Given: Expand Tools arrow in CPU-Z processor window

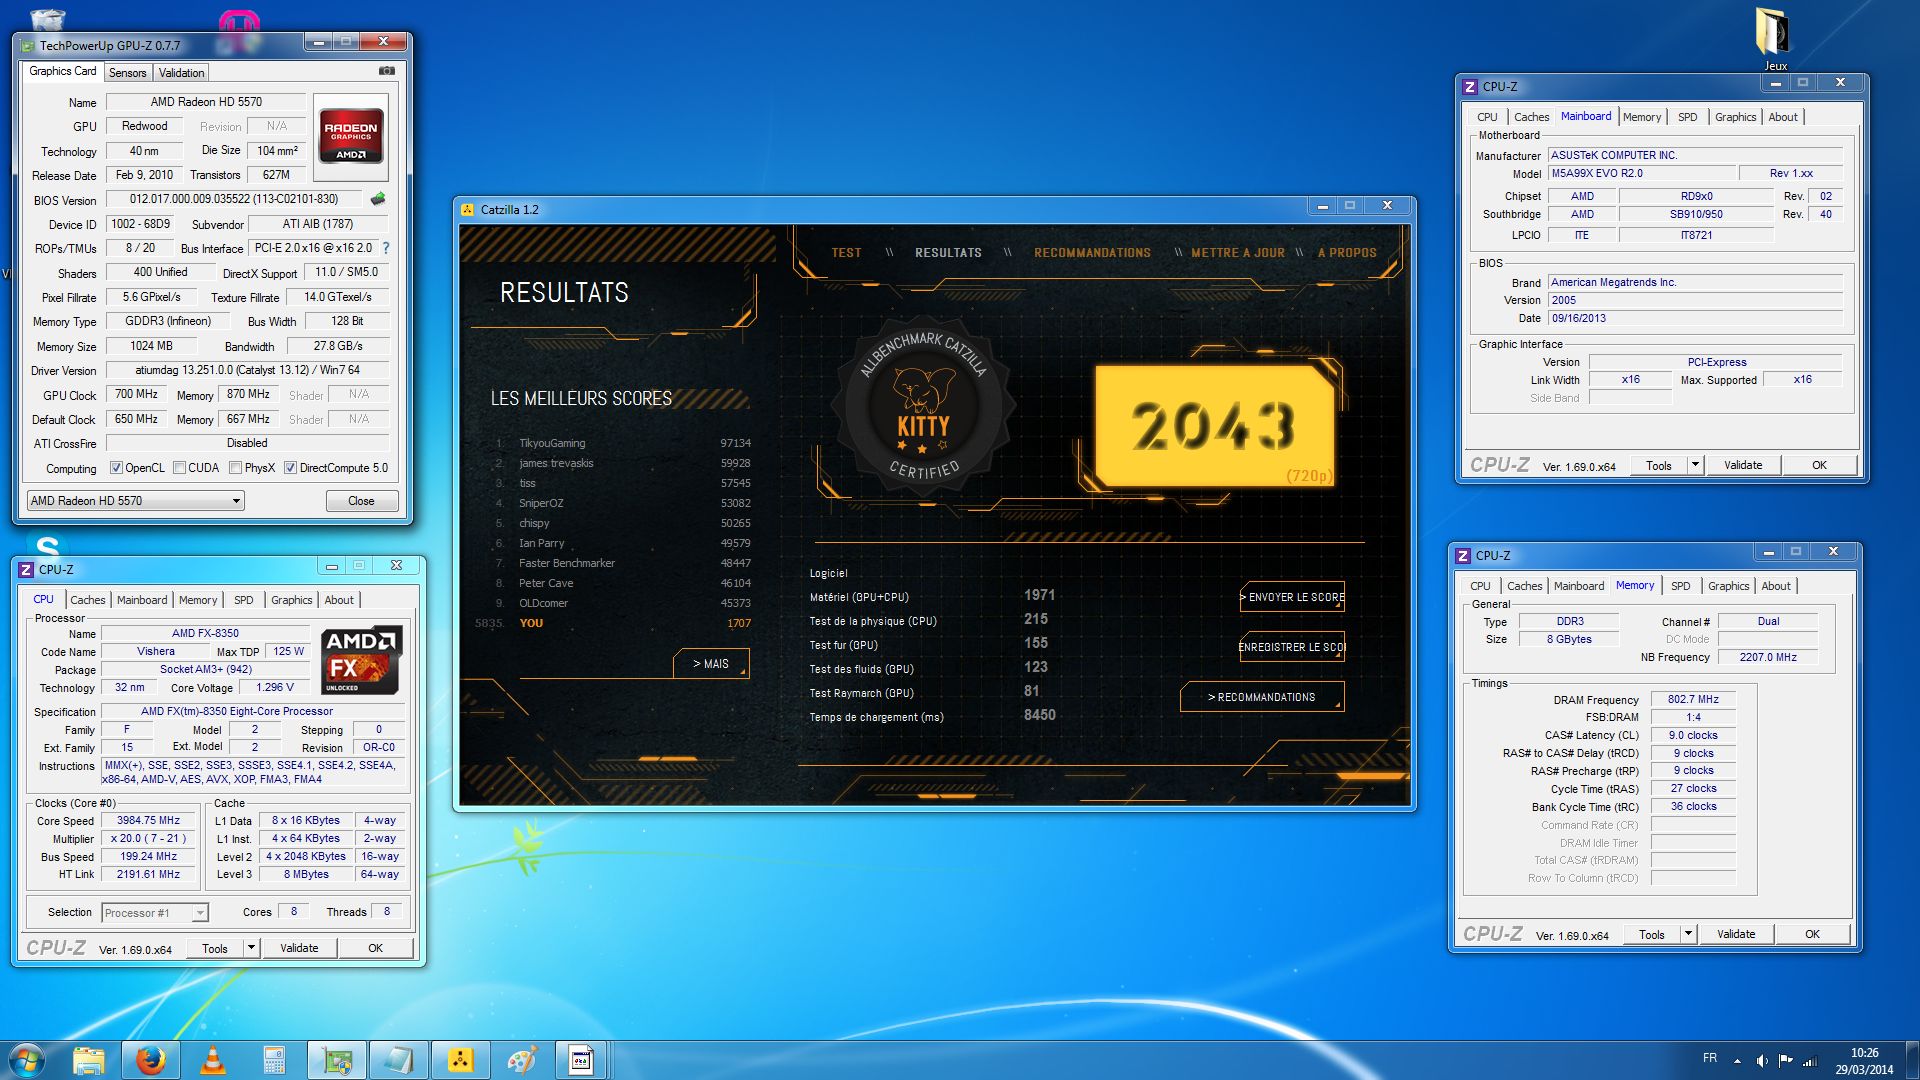Looking at the screenshot, I should coord(252,948).
